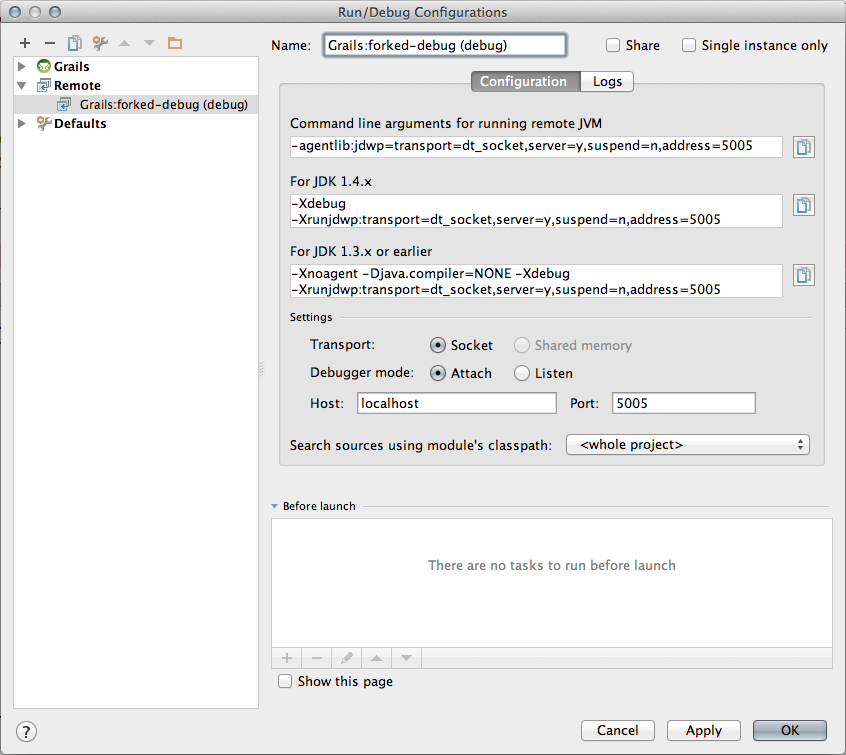Copy the JDK 1.3.x or earlier arguments
This screenshot has height=755, width=846.
click(x=803, y=275)
